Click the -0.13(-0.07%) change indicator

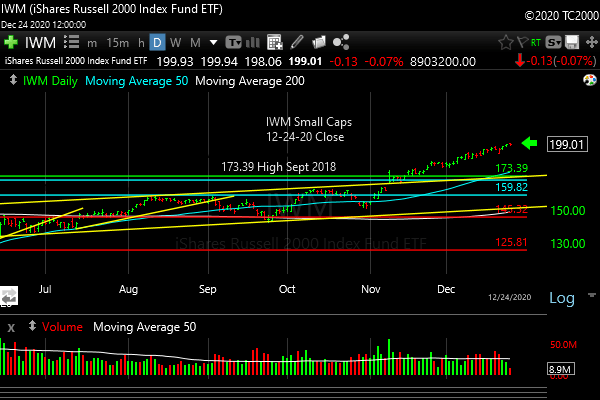click(x=556, y=61)
